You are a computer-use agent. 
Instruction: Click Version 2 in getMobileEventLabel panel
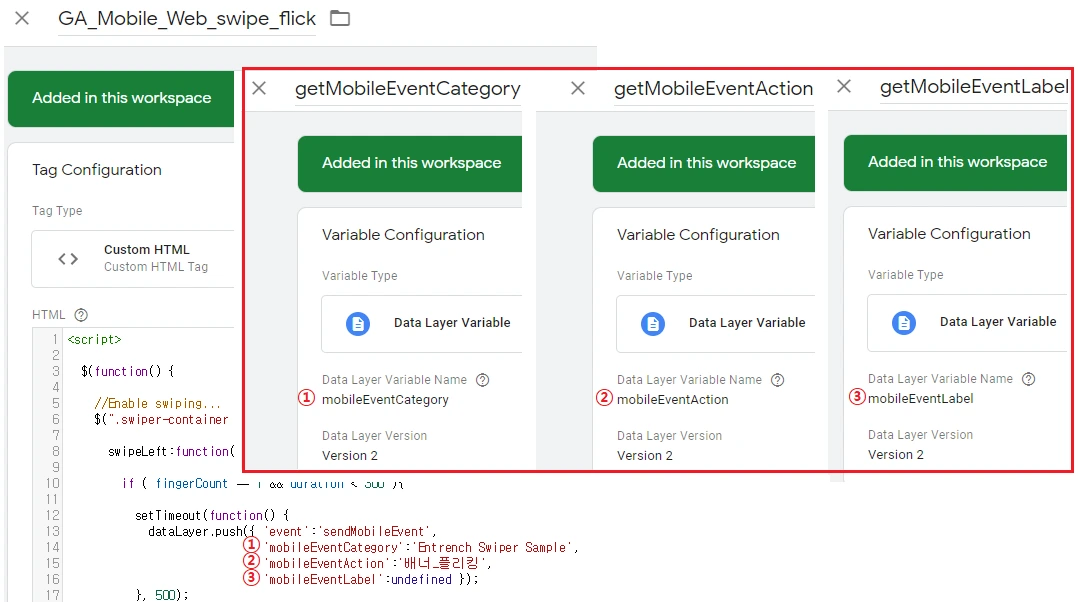(896, 455)
